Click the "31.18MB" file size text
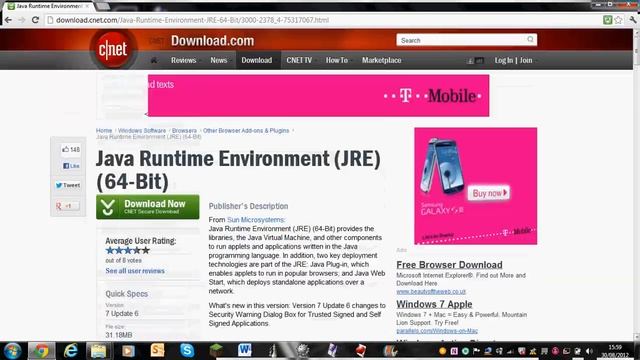640x360 pixels. pyautogui.click(x=119, y=335)
